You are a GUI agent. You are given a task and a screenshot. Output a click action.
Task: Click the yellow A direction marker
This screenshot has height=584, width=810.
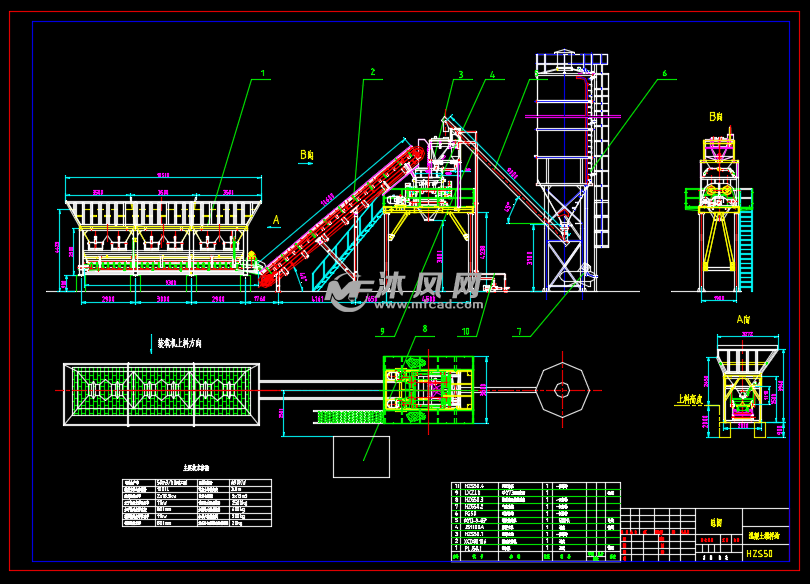click(276, 220)
